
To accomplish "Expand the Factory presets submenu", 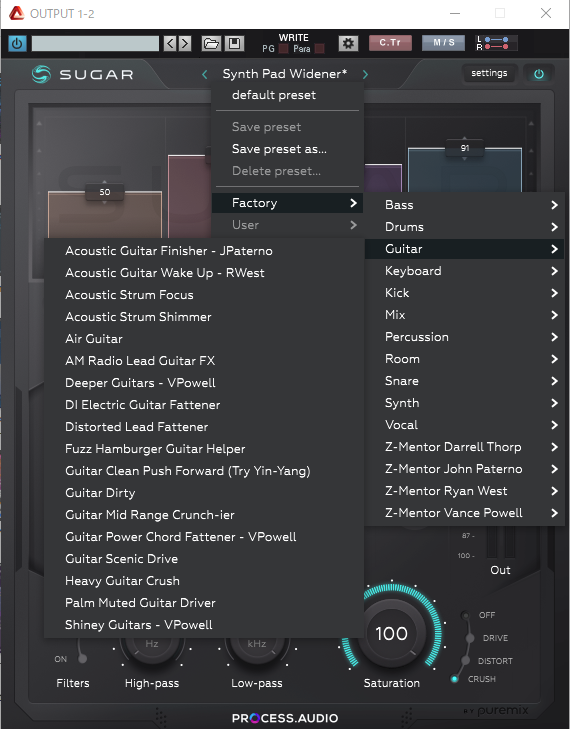I will point(287,203).
